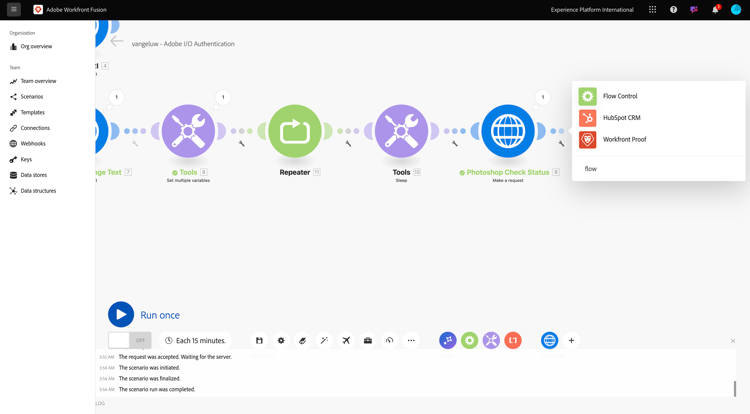This screenshot has height=414, width=750.
Task: Choose HubSpot CRM from the app search list
Action: 658,118
